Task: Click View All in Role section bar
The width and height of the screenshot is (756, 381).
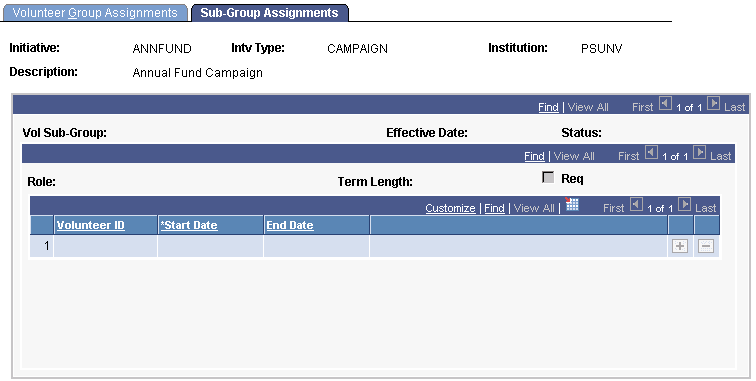Action: click(574, 156)
